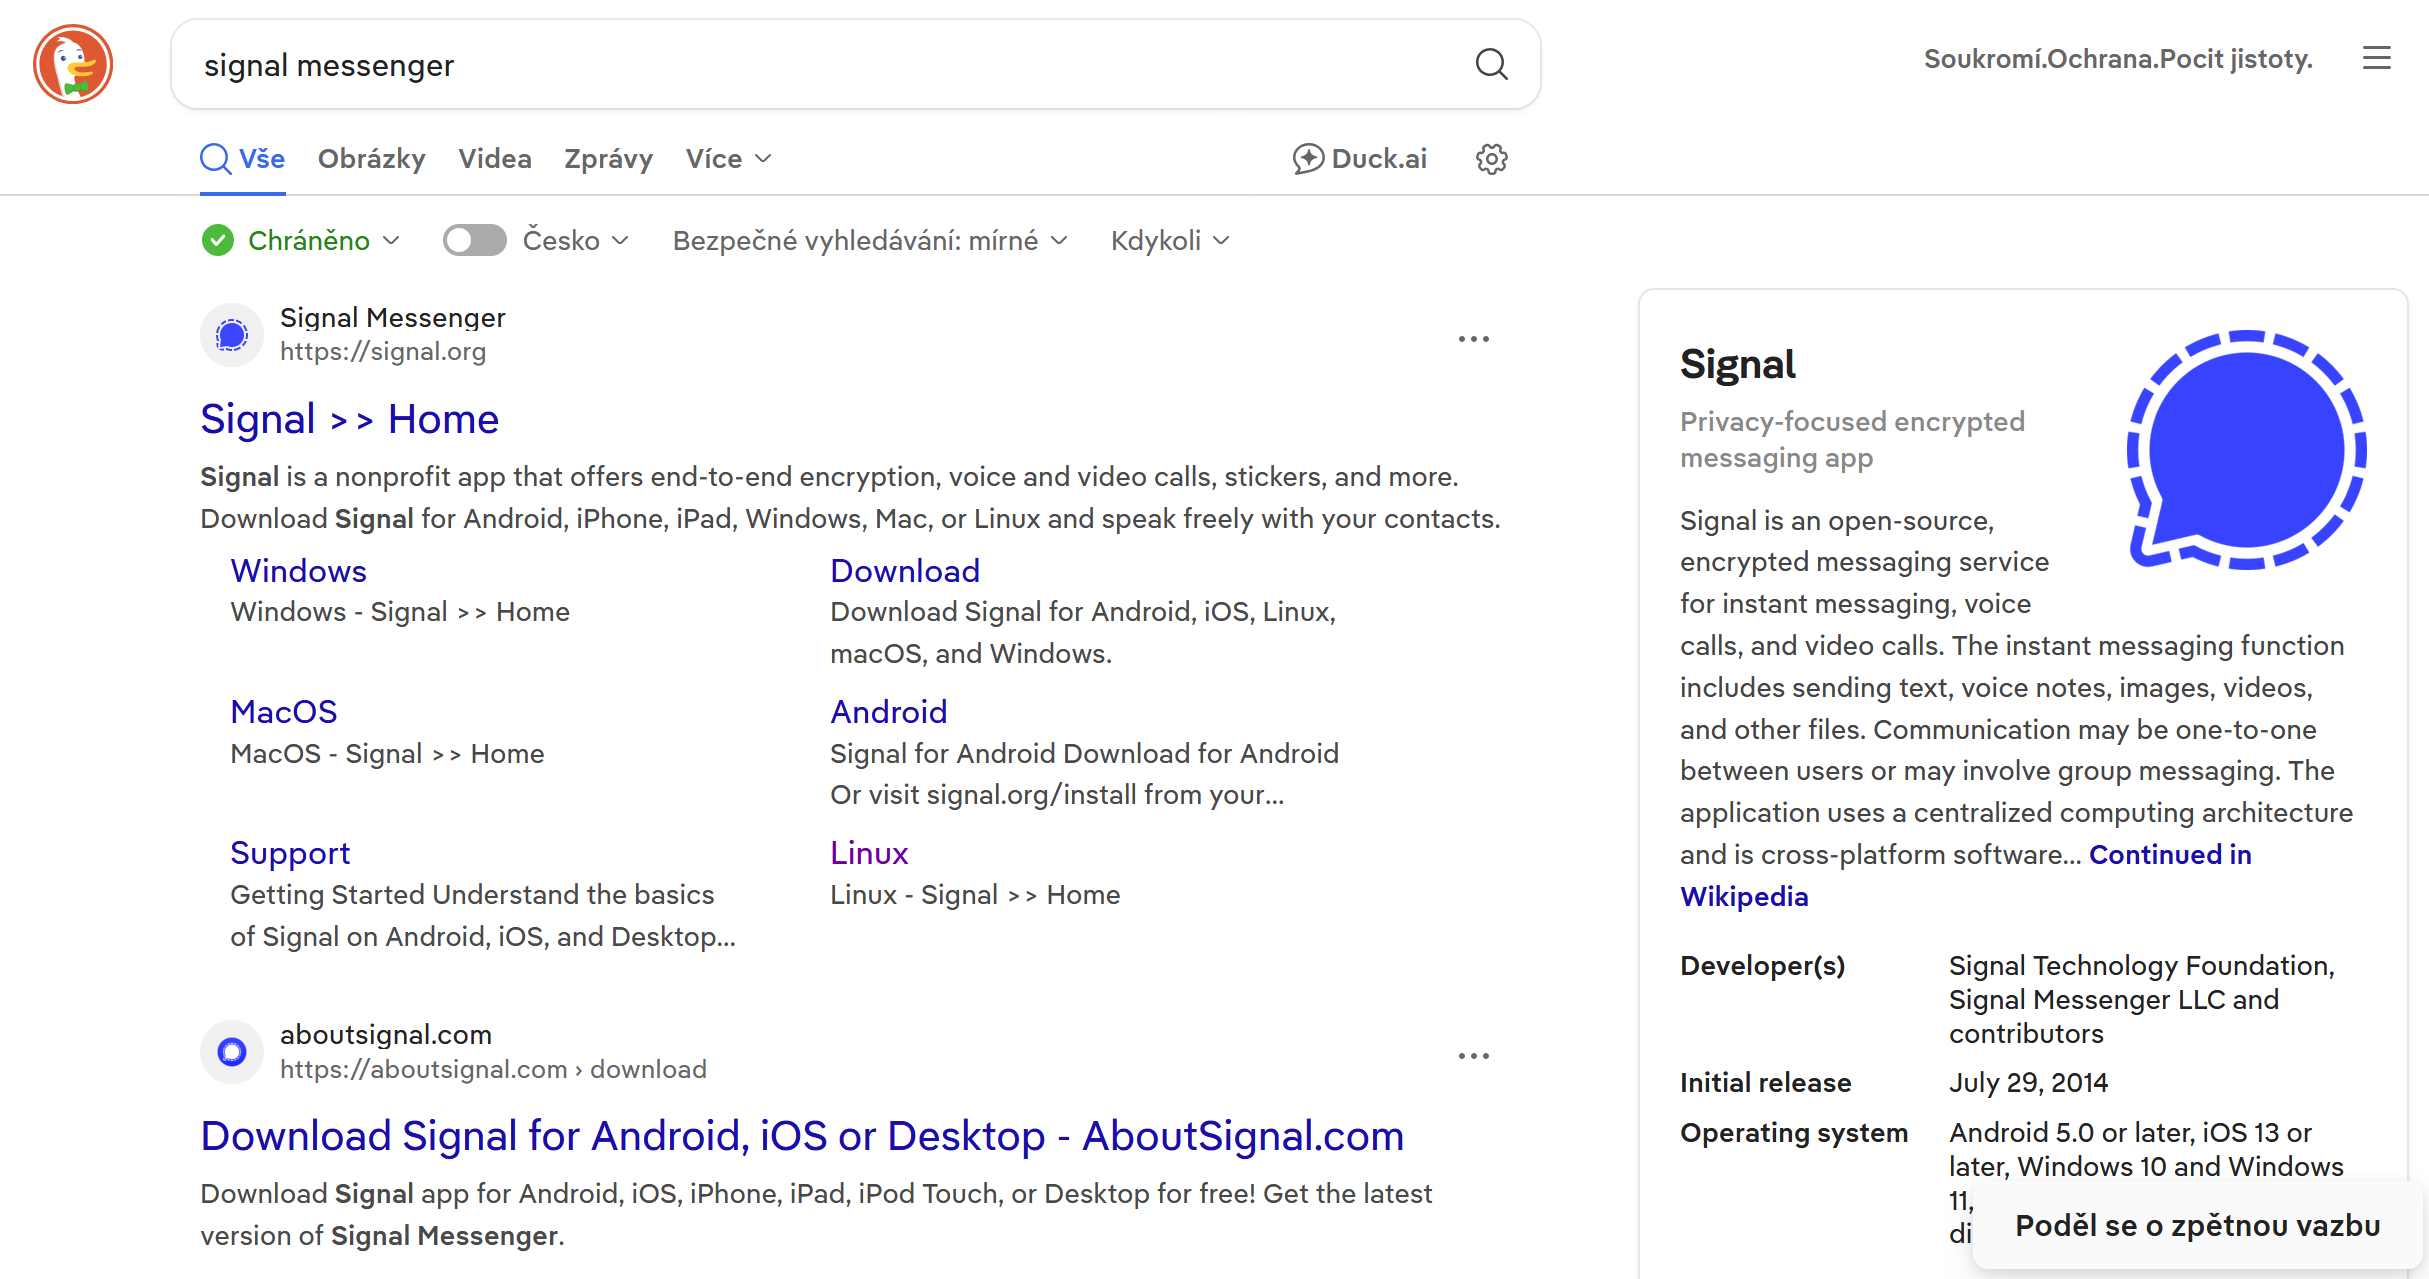Image resolution: width=2429 pixels, height=1279 pixels.
Task: Switch to the Videa tab
Action: pyautogui.click(x=494, y=159)
